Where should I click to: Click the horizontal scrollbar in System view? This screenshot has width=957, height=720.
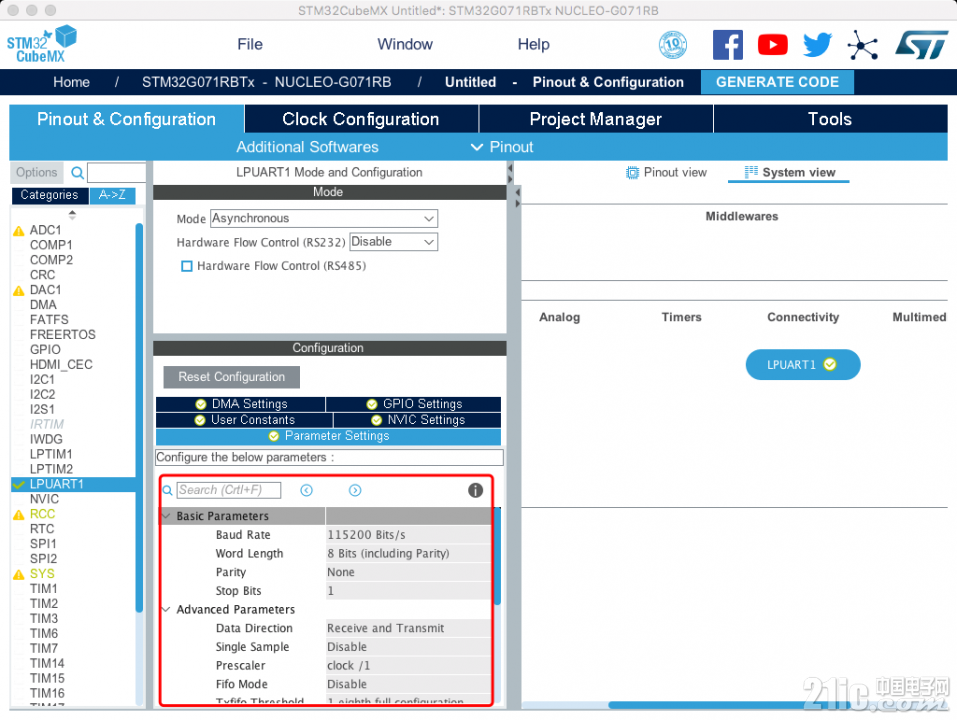[729, 705]
